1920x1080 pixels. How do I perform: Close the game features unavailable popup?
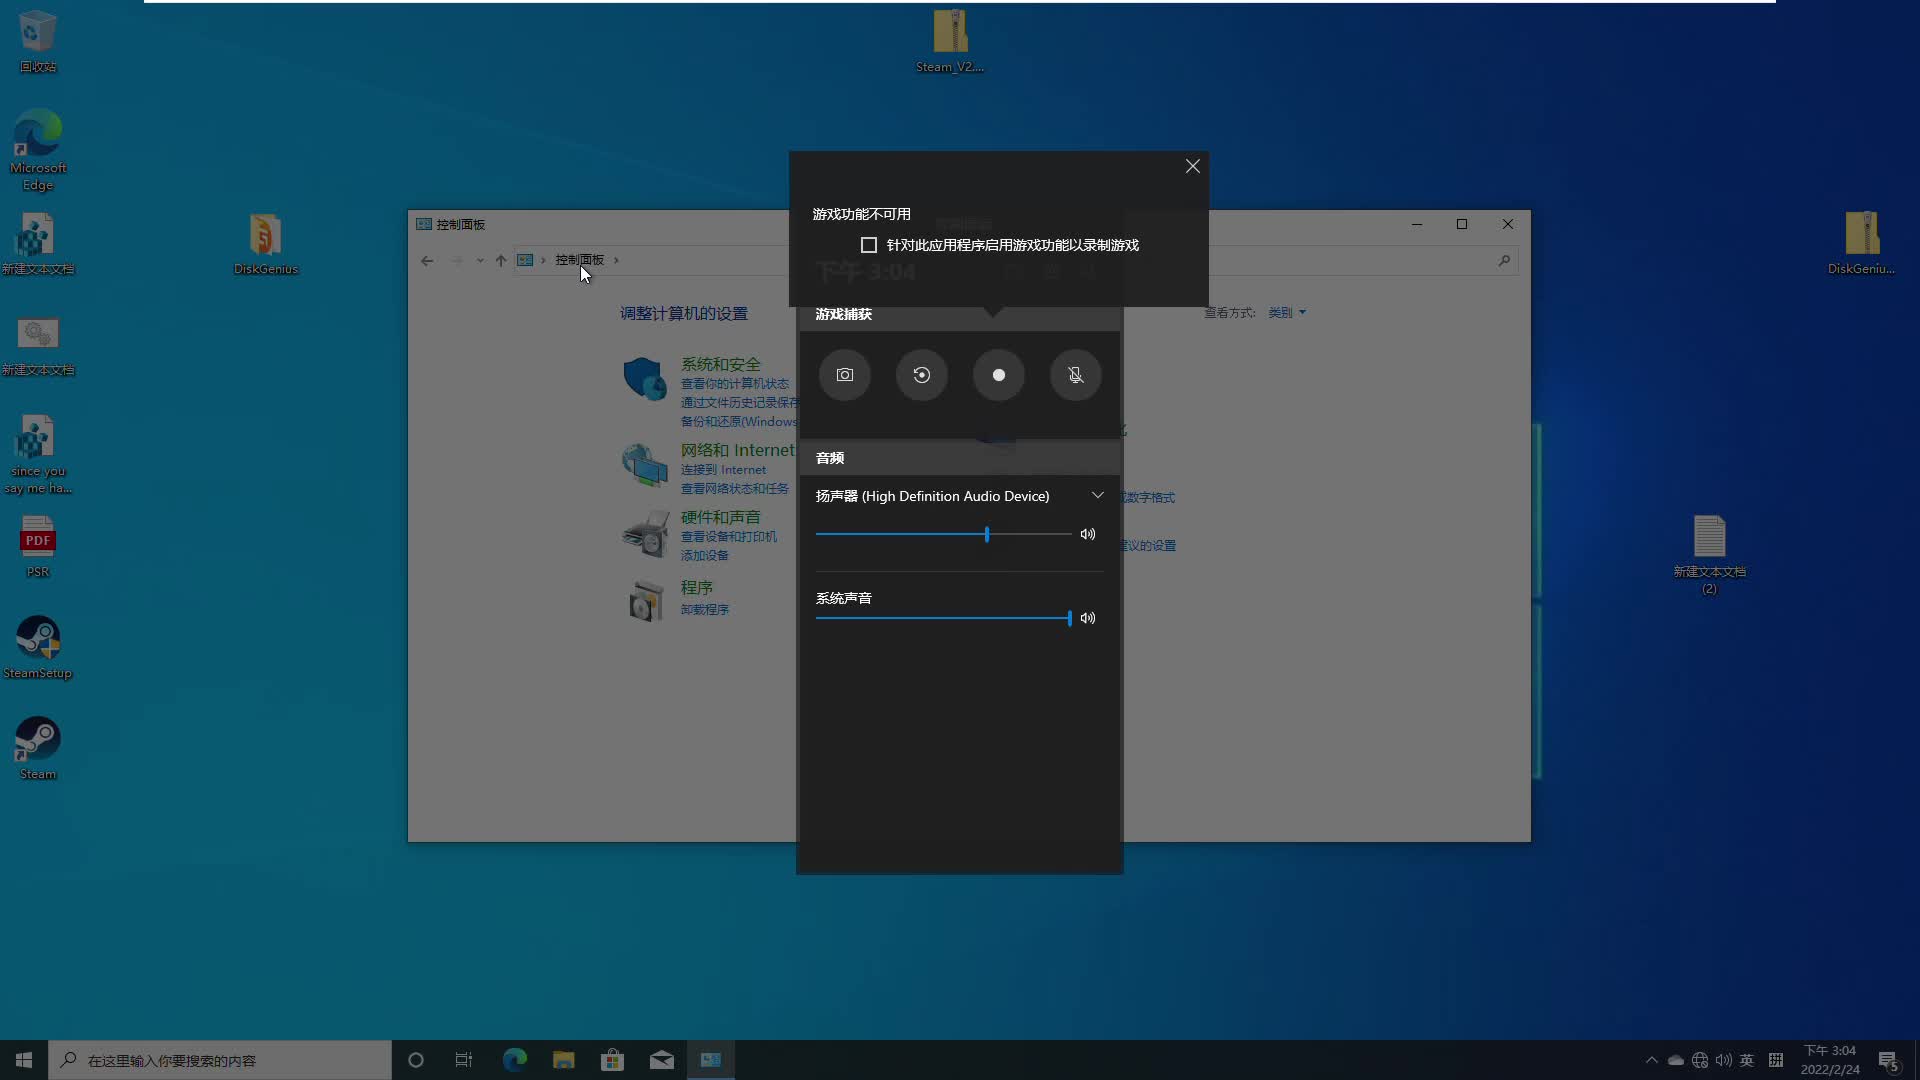(x=1192, y=166)
